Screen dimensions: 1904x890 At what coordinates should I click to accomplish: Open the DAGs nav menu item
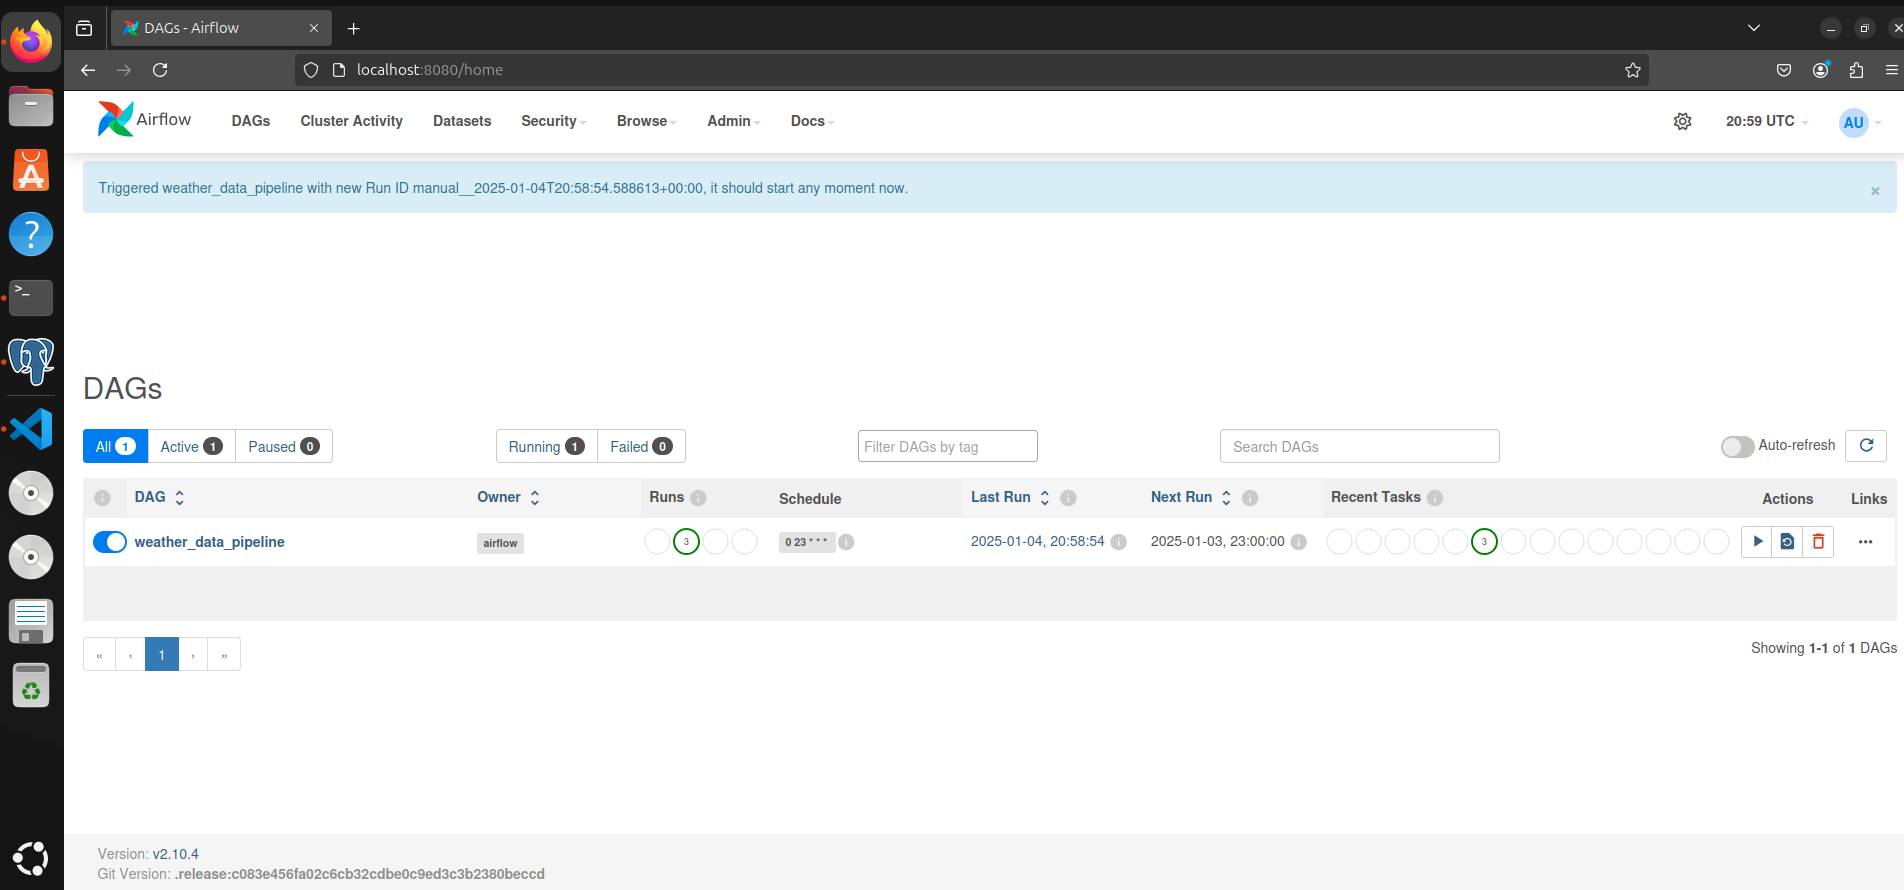[x=251, y=121]
